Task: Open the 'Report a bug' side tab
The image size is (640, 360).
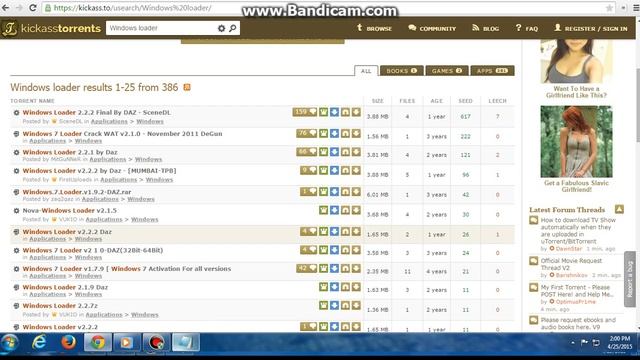Action: coord(630,279)
